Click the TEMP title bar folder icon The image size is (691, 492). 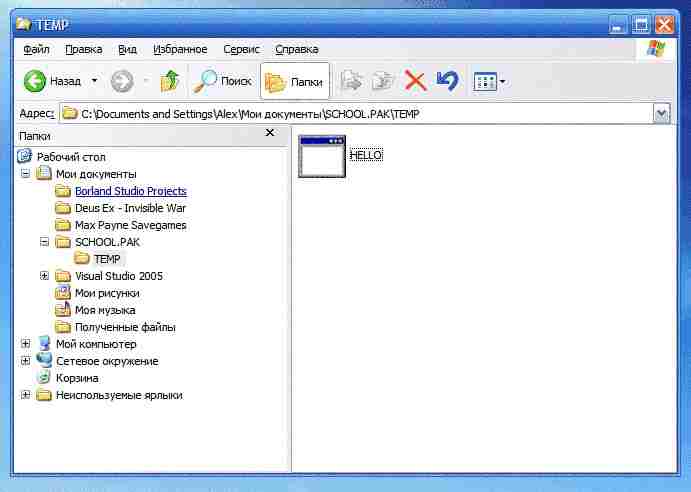23,24
